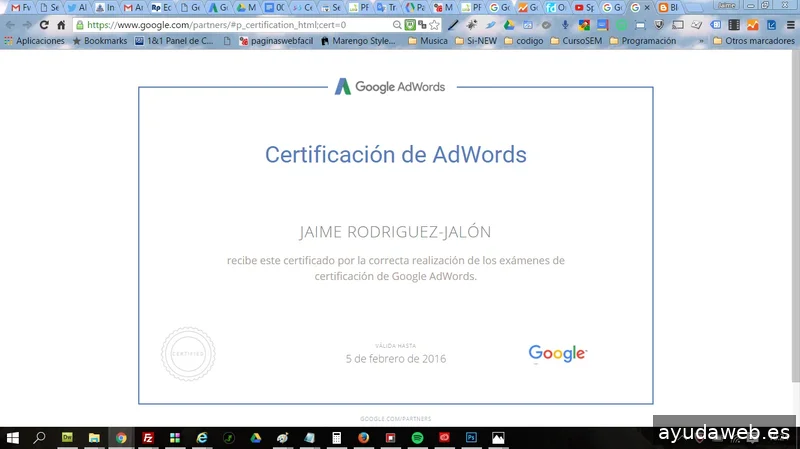Click the microphone extension icon
The image size is (800, 449).
pos(565,24)
